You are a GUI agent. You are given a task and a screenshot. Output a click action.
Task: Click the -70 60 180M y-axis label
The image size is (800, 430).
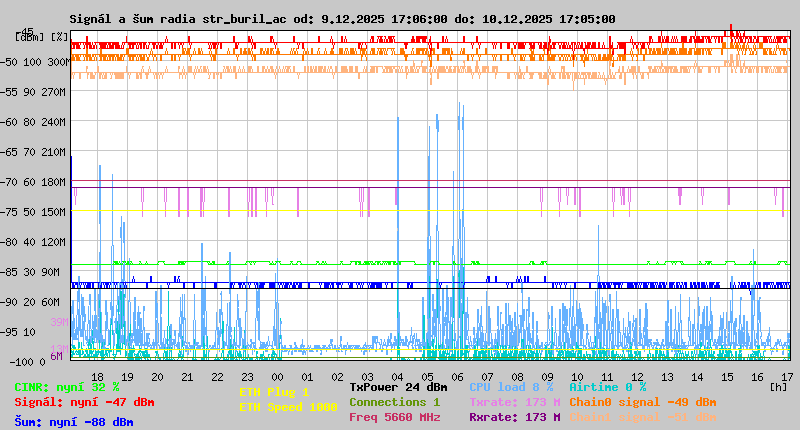tap(40, 182)
